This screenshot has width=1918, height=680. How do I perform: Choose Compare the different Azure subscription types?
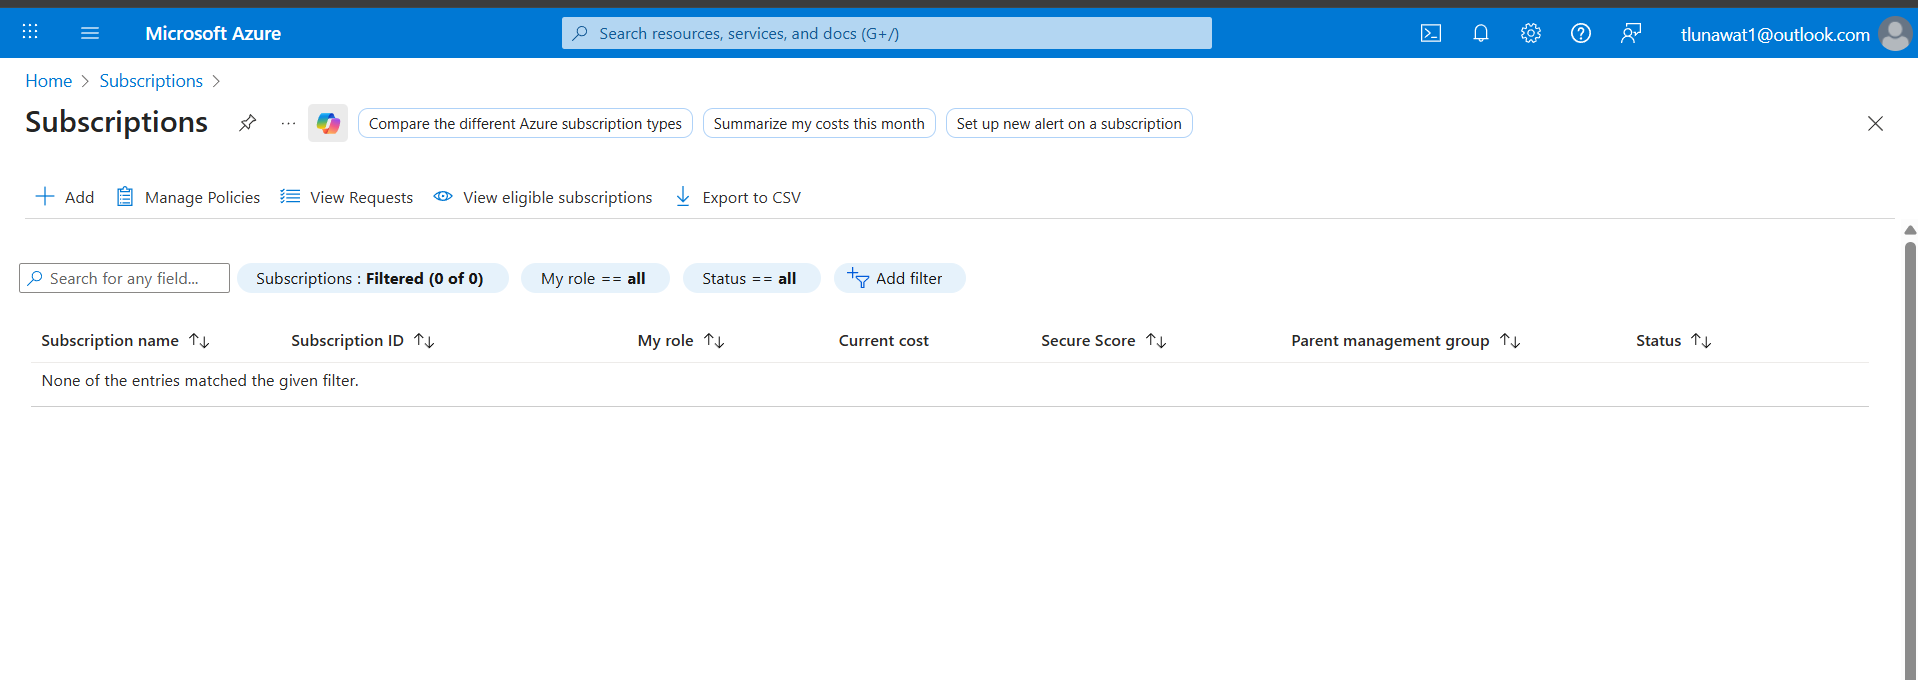[525, 123]
